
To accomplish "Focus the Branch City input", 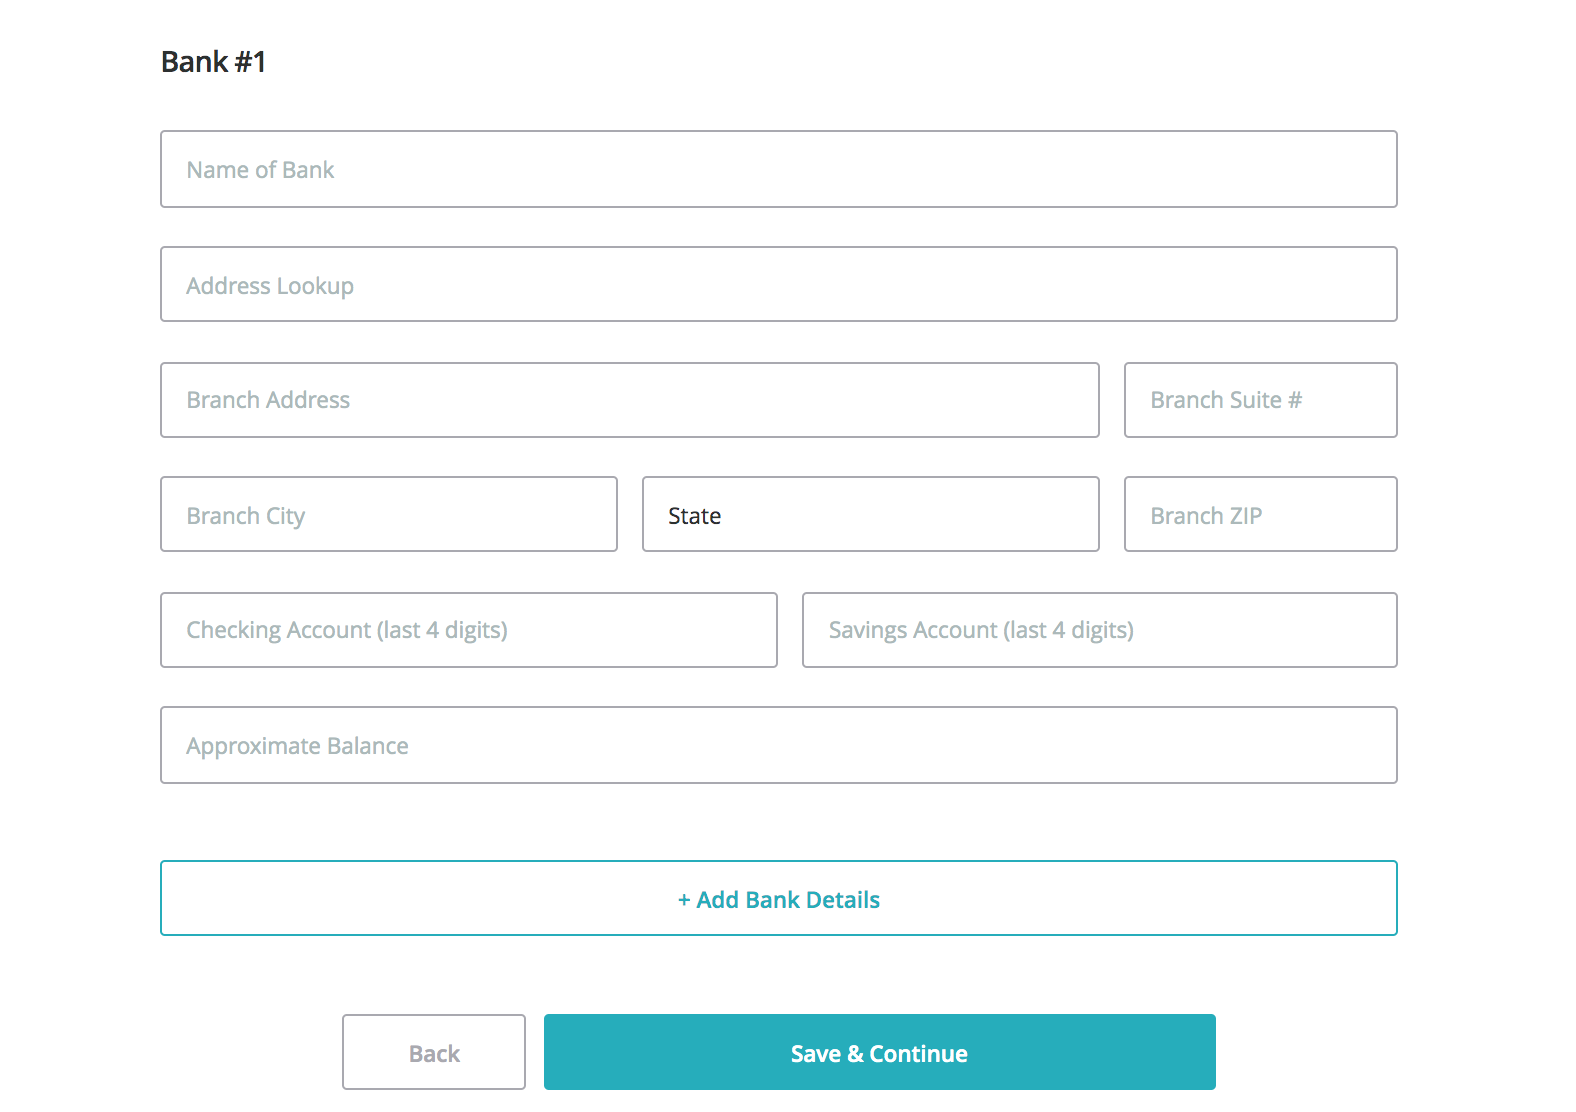I will [388, 514].
